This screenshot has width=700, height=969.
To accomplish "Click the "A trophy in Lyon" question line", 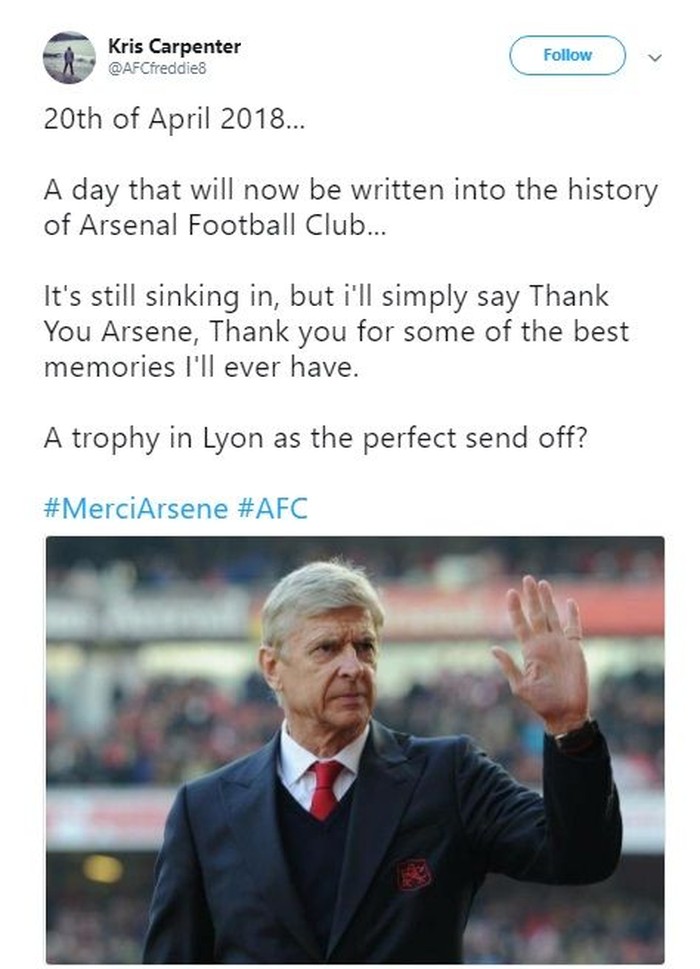I will [315, 438].
